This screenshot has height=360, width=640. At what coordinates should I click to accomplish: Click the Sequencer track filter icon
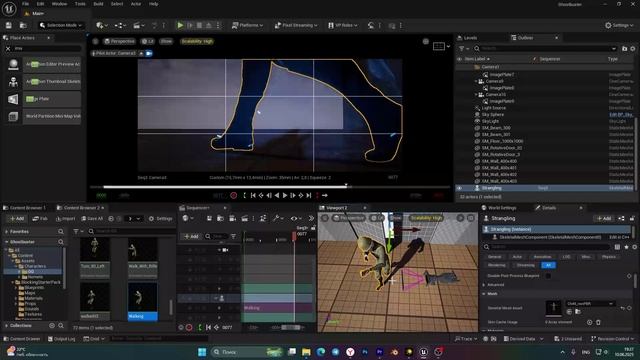click(233, 236)
